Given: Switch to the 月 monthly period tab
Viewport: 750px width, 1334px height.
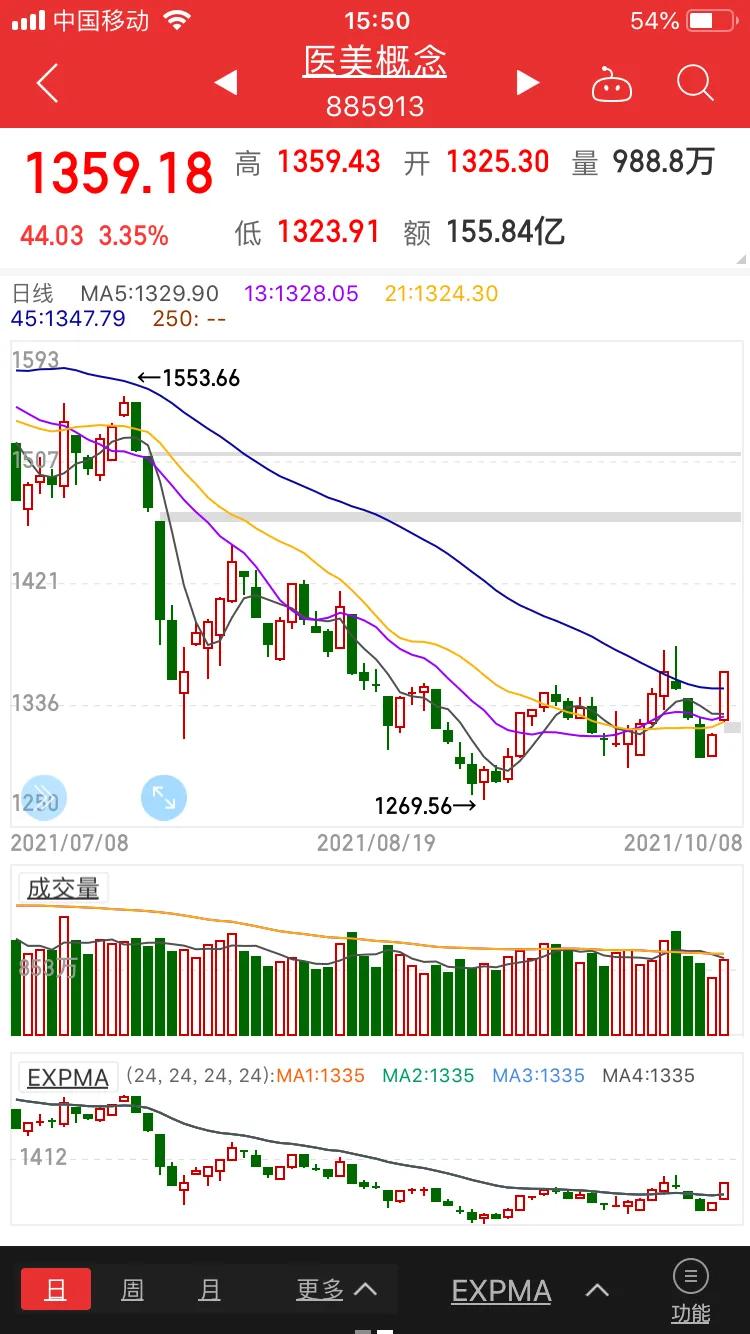Looking at the screenshot, I should click(x=209, y=1290).
